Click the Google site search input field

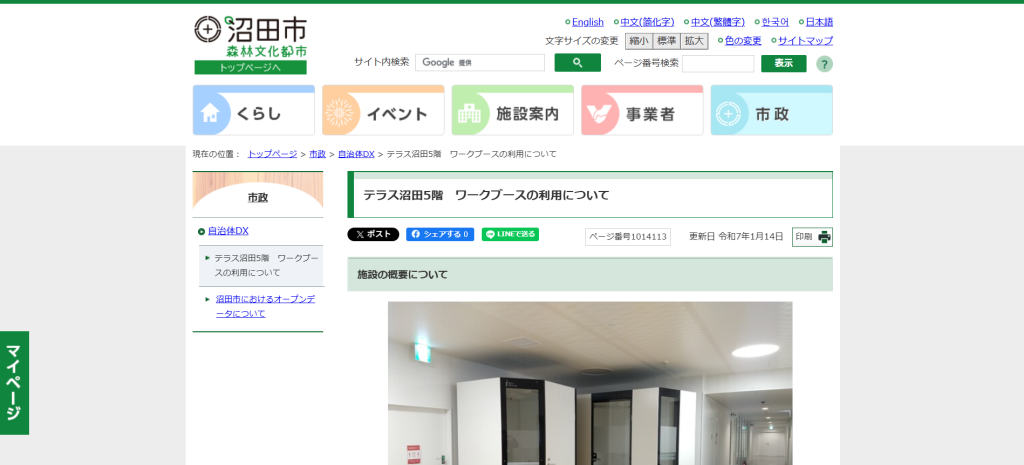coord(480,63)
